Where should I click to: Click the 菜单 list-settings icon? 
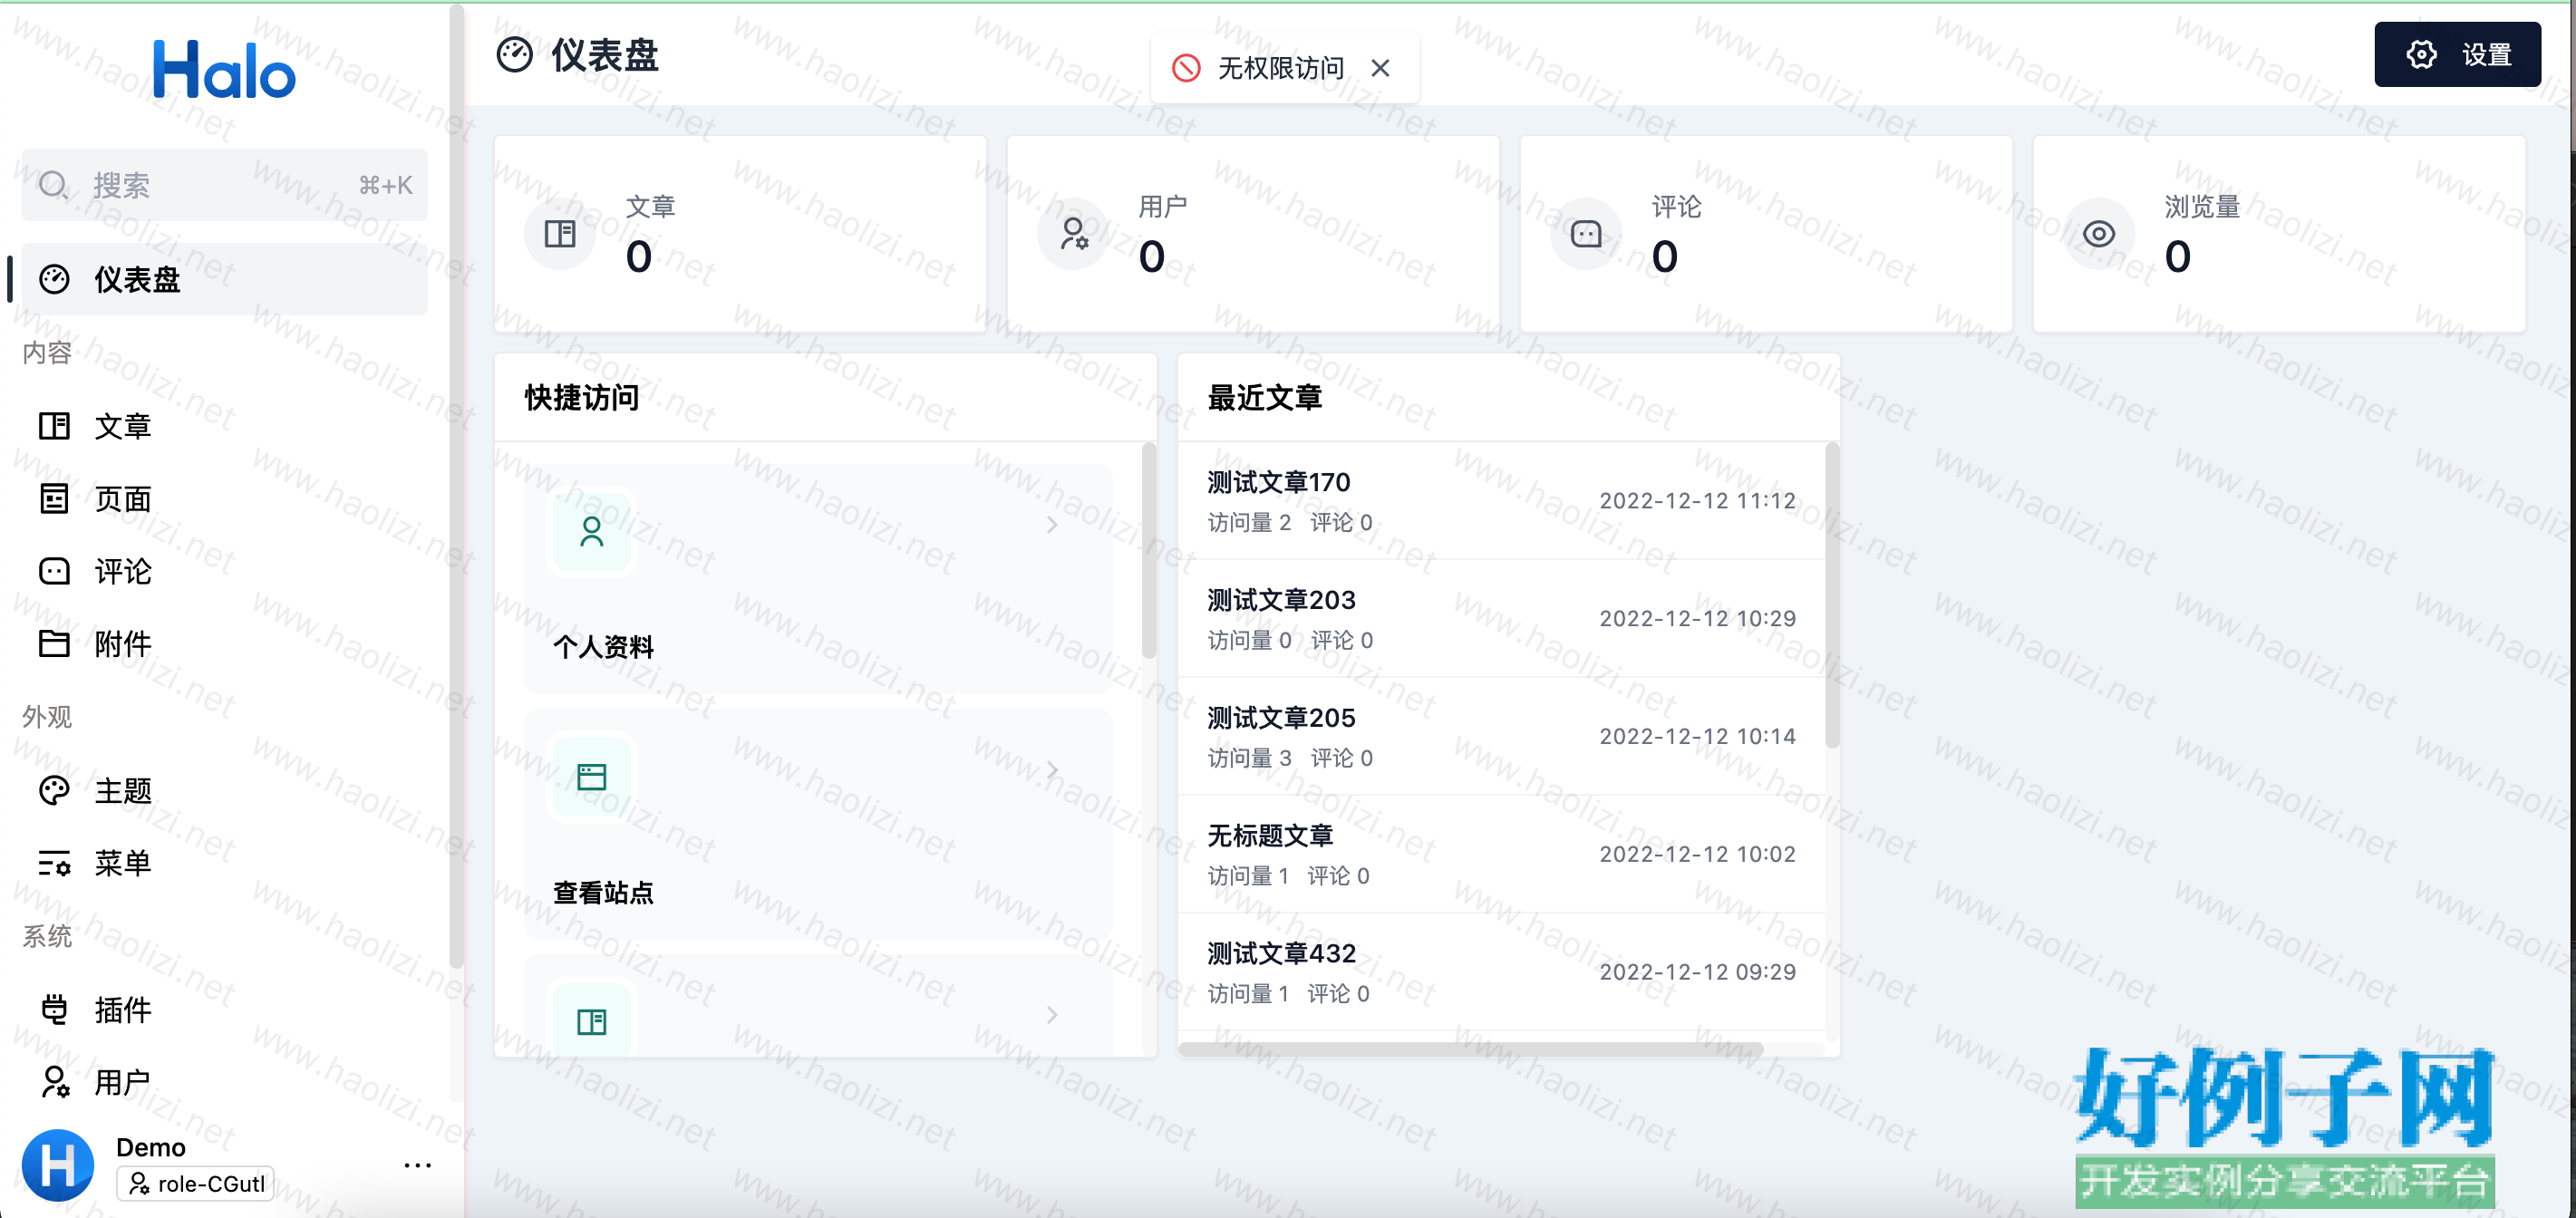(x=54, y=862)
